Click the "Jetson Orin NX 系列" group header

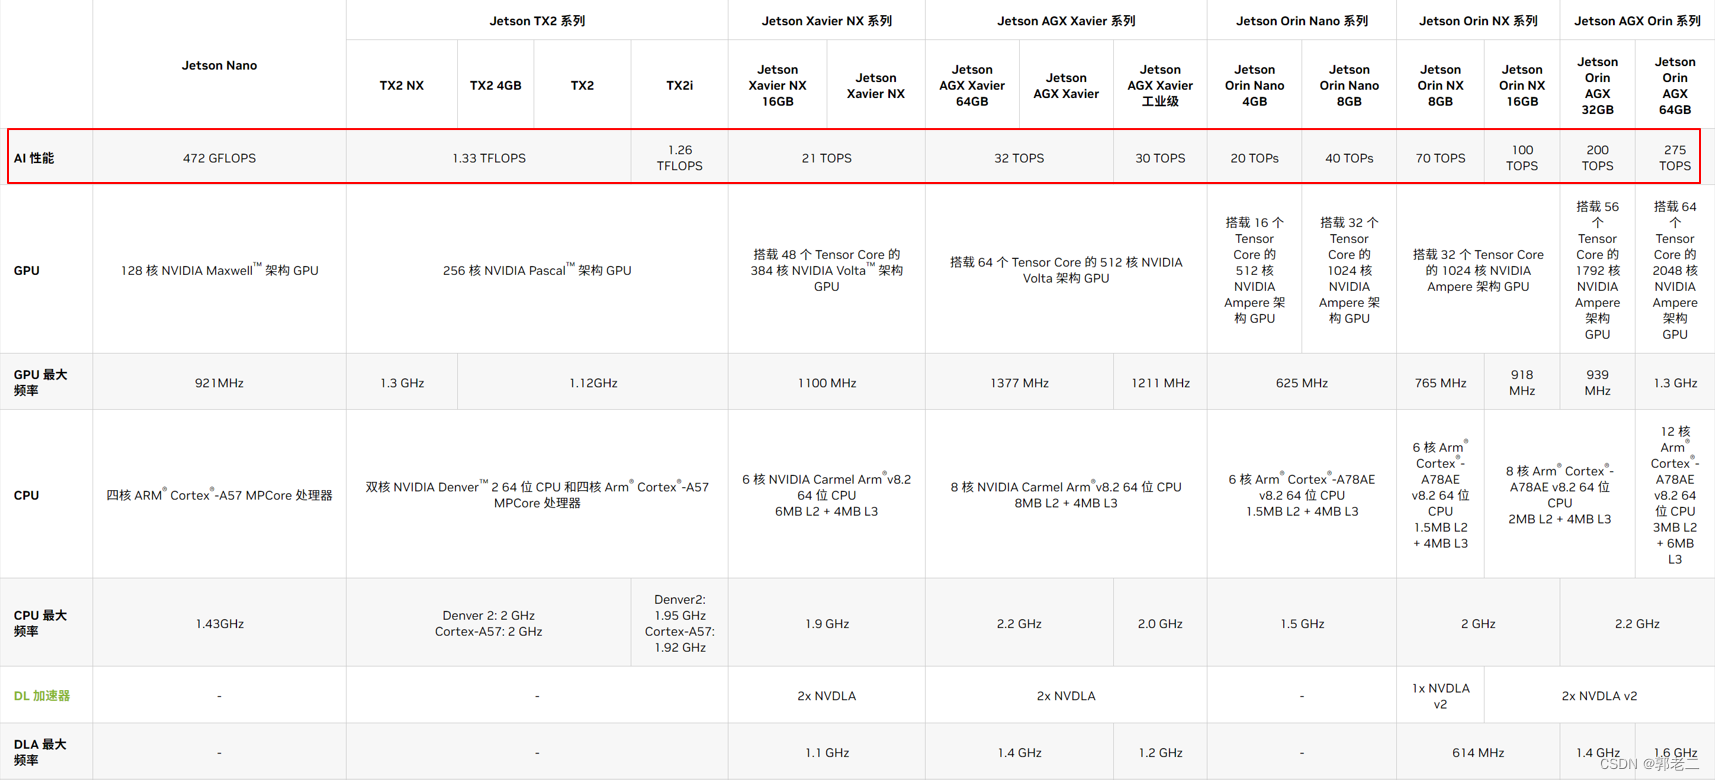click(x=1478, y=21)
